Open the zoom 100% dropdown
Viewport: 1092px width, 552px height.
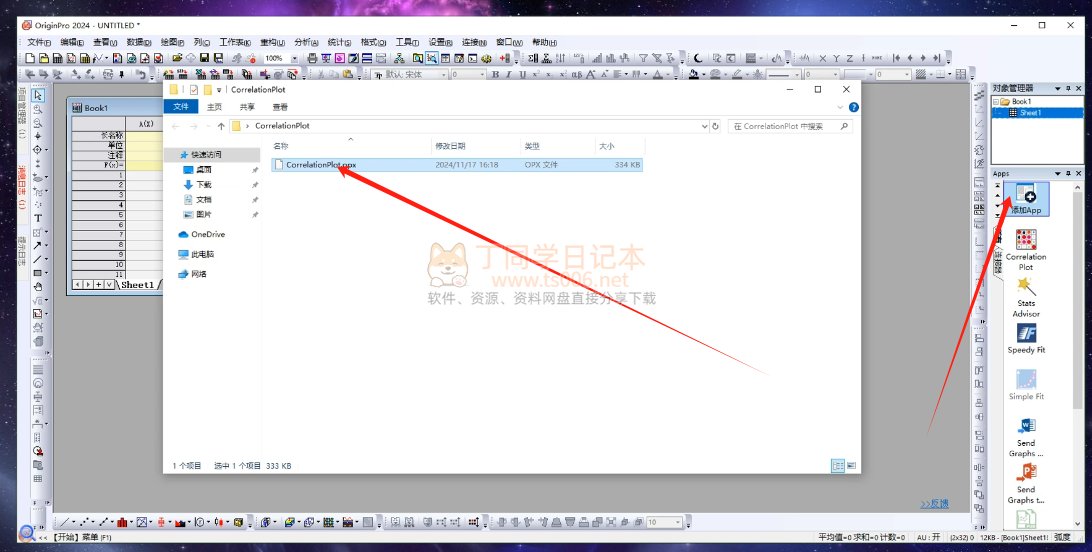point(295,58)
